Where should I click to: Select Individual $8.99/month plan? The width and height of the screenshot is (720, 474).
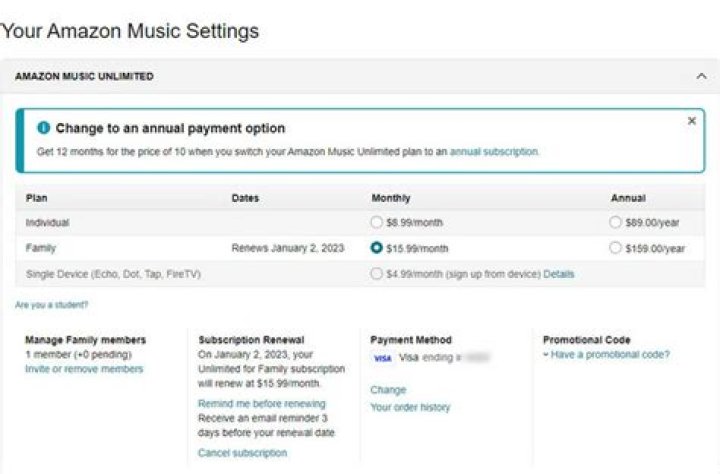[376, 222]
